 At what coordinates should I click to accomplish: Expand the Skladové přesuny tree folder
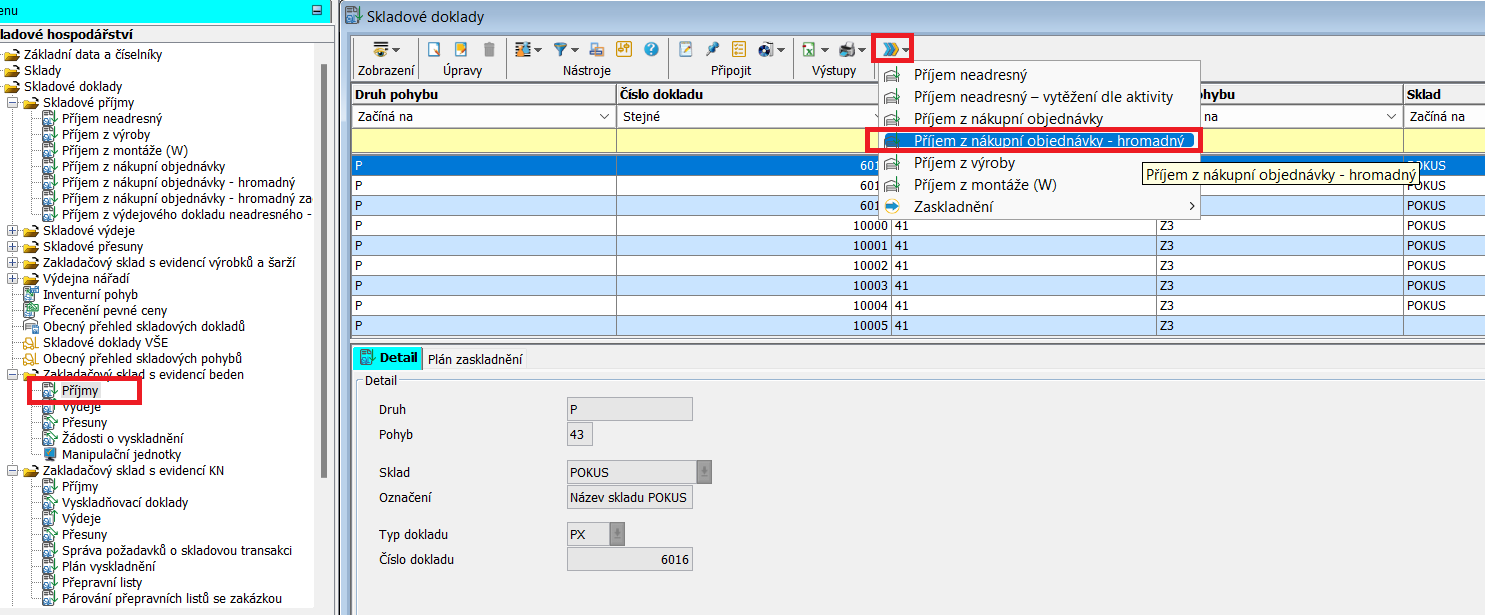click(12, 247)
